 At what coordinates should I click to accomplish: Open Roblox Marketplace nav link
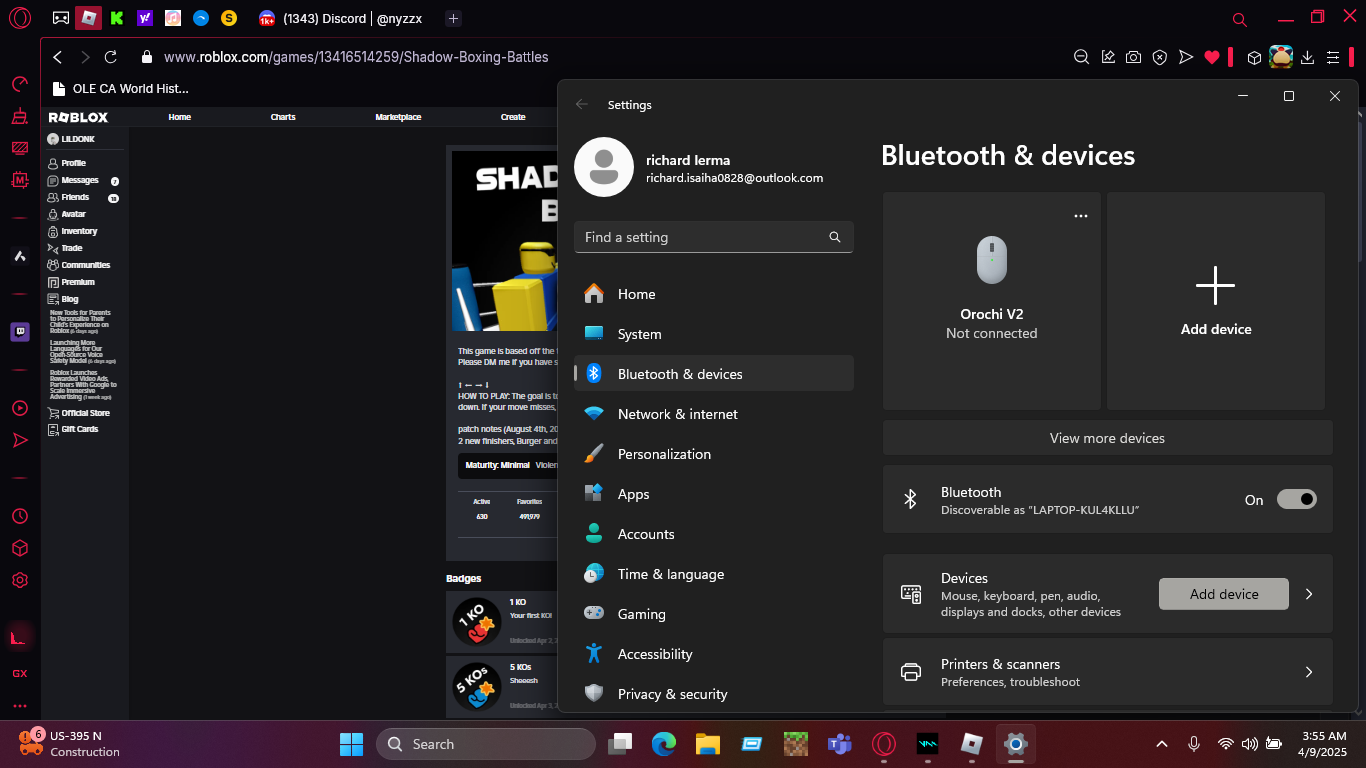click(398, 117)
